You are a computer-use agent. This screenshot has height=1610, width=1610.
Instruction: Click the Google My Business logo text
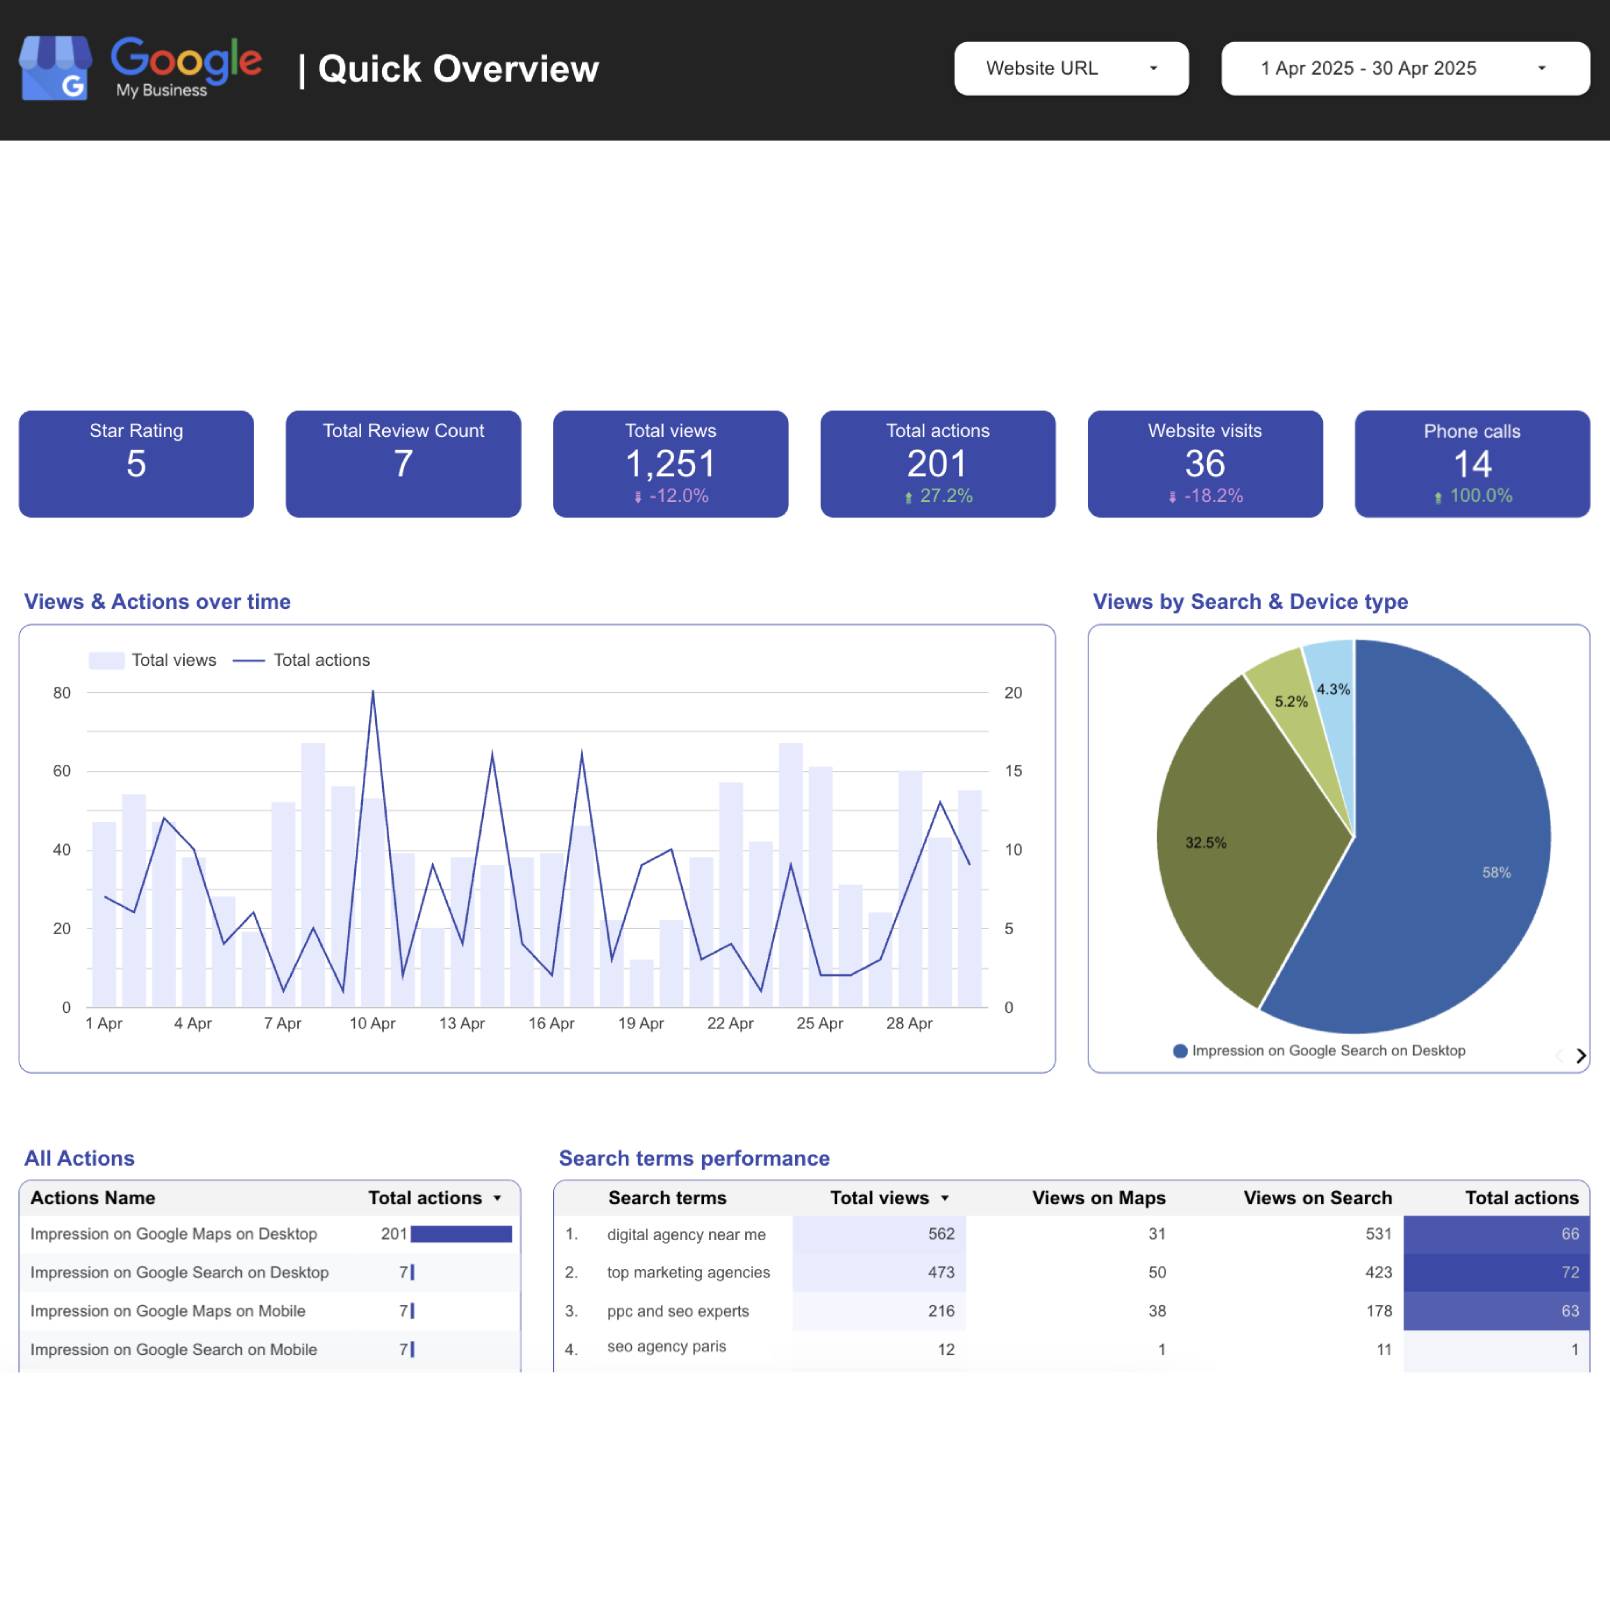[x=186, y=66]
